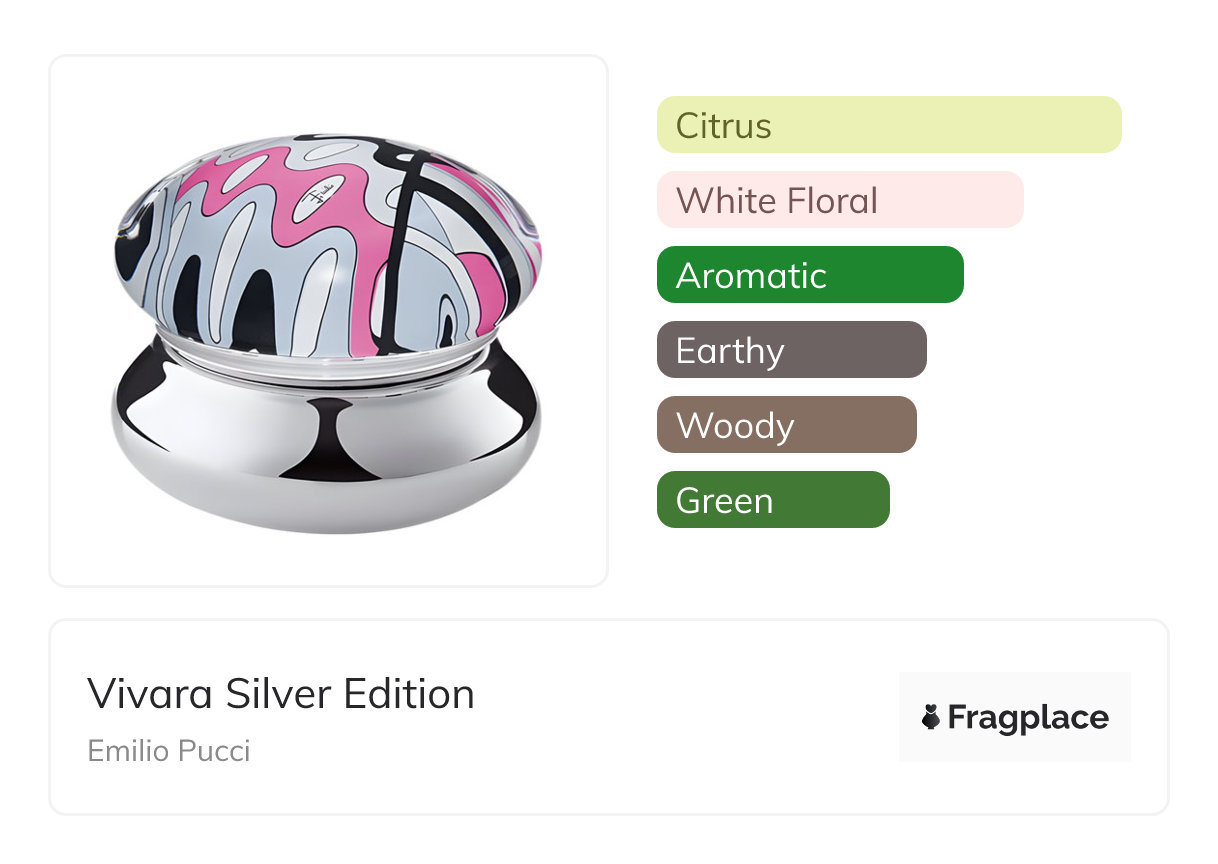The image size is (1218, 864).
Task: Click the Aromatic text label
Action: (751, 275)
